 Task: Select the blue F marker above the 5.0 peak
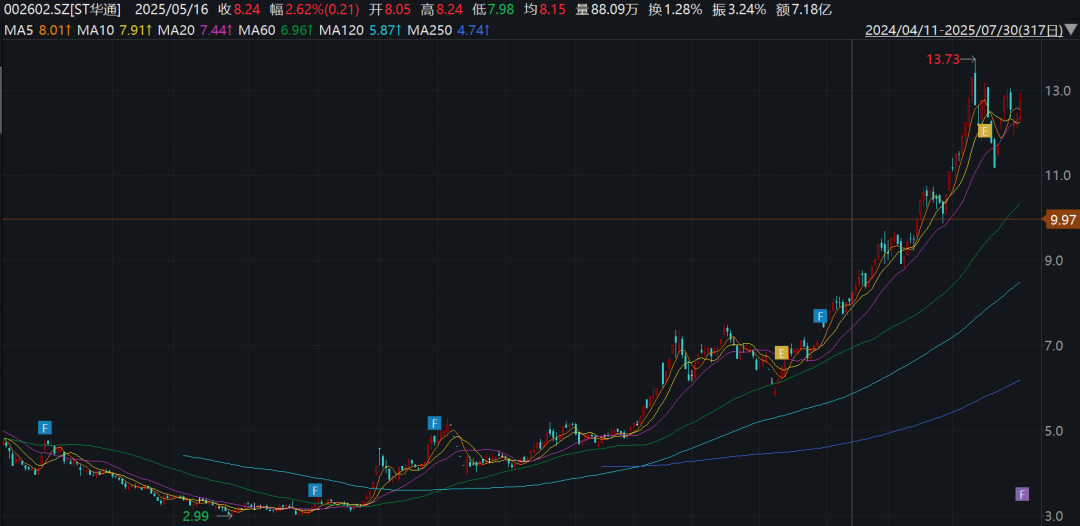(434, 423)
